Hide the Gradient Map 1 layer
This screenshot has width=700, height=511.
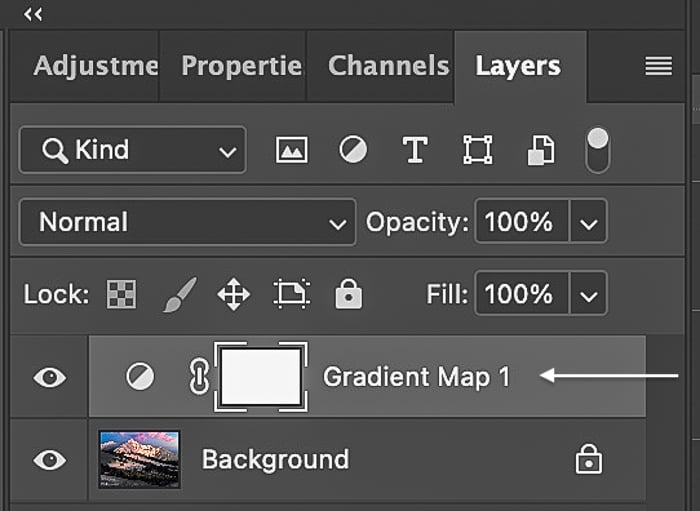coord(50,377)
